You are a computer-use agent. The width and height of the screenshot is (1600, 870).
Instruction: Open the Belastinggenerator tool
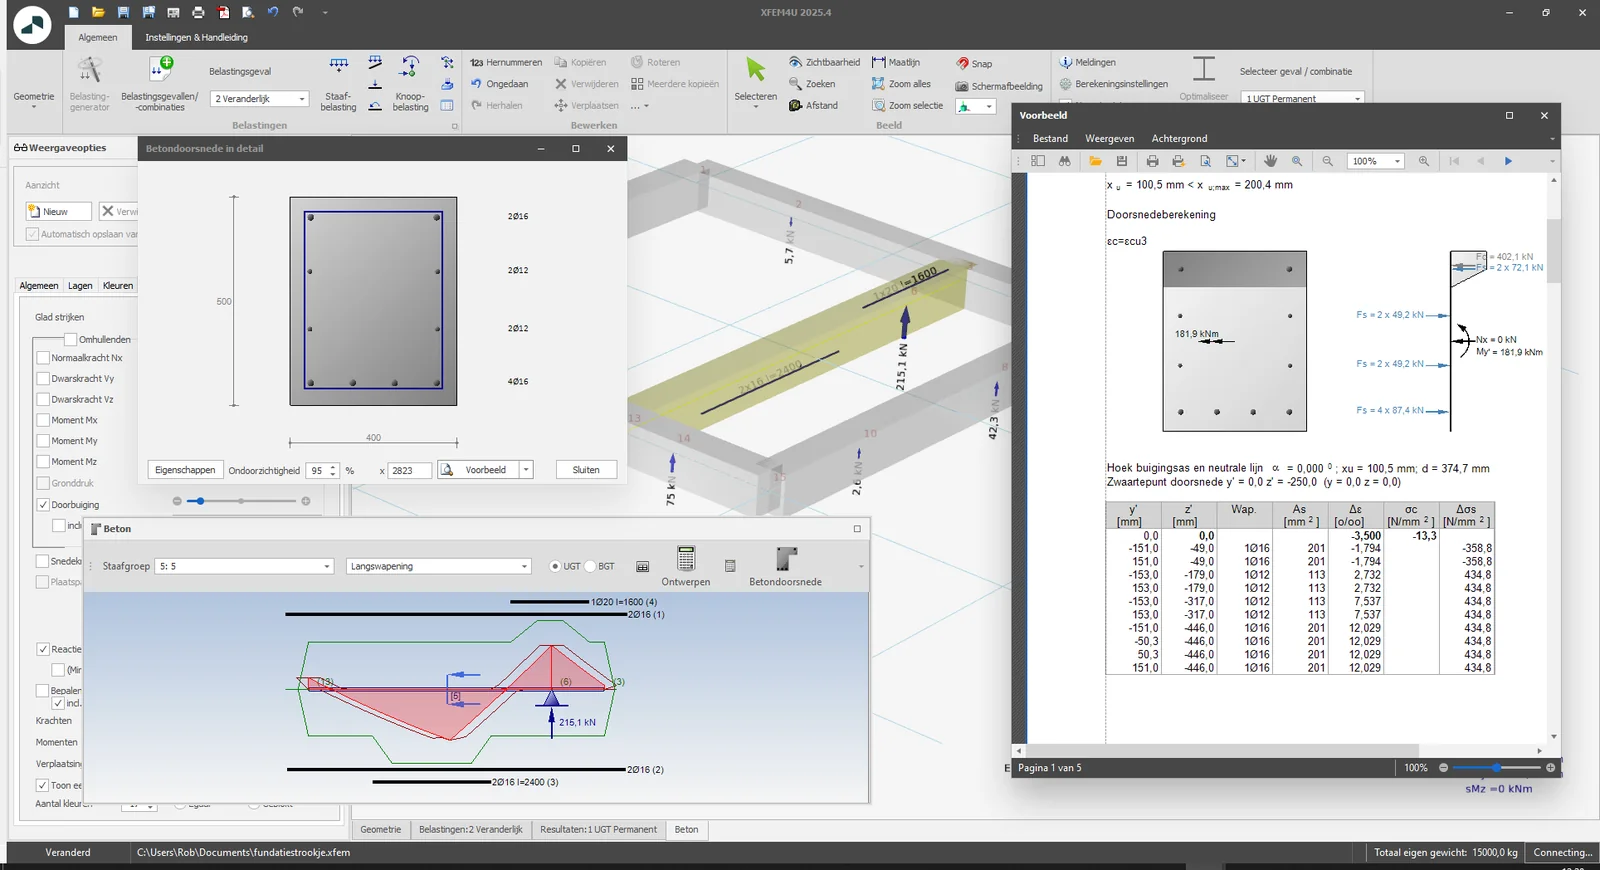click(x=90, y=84)
